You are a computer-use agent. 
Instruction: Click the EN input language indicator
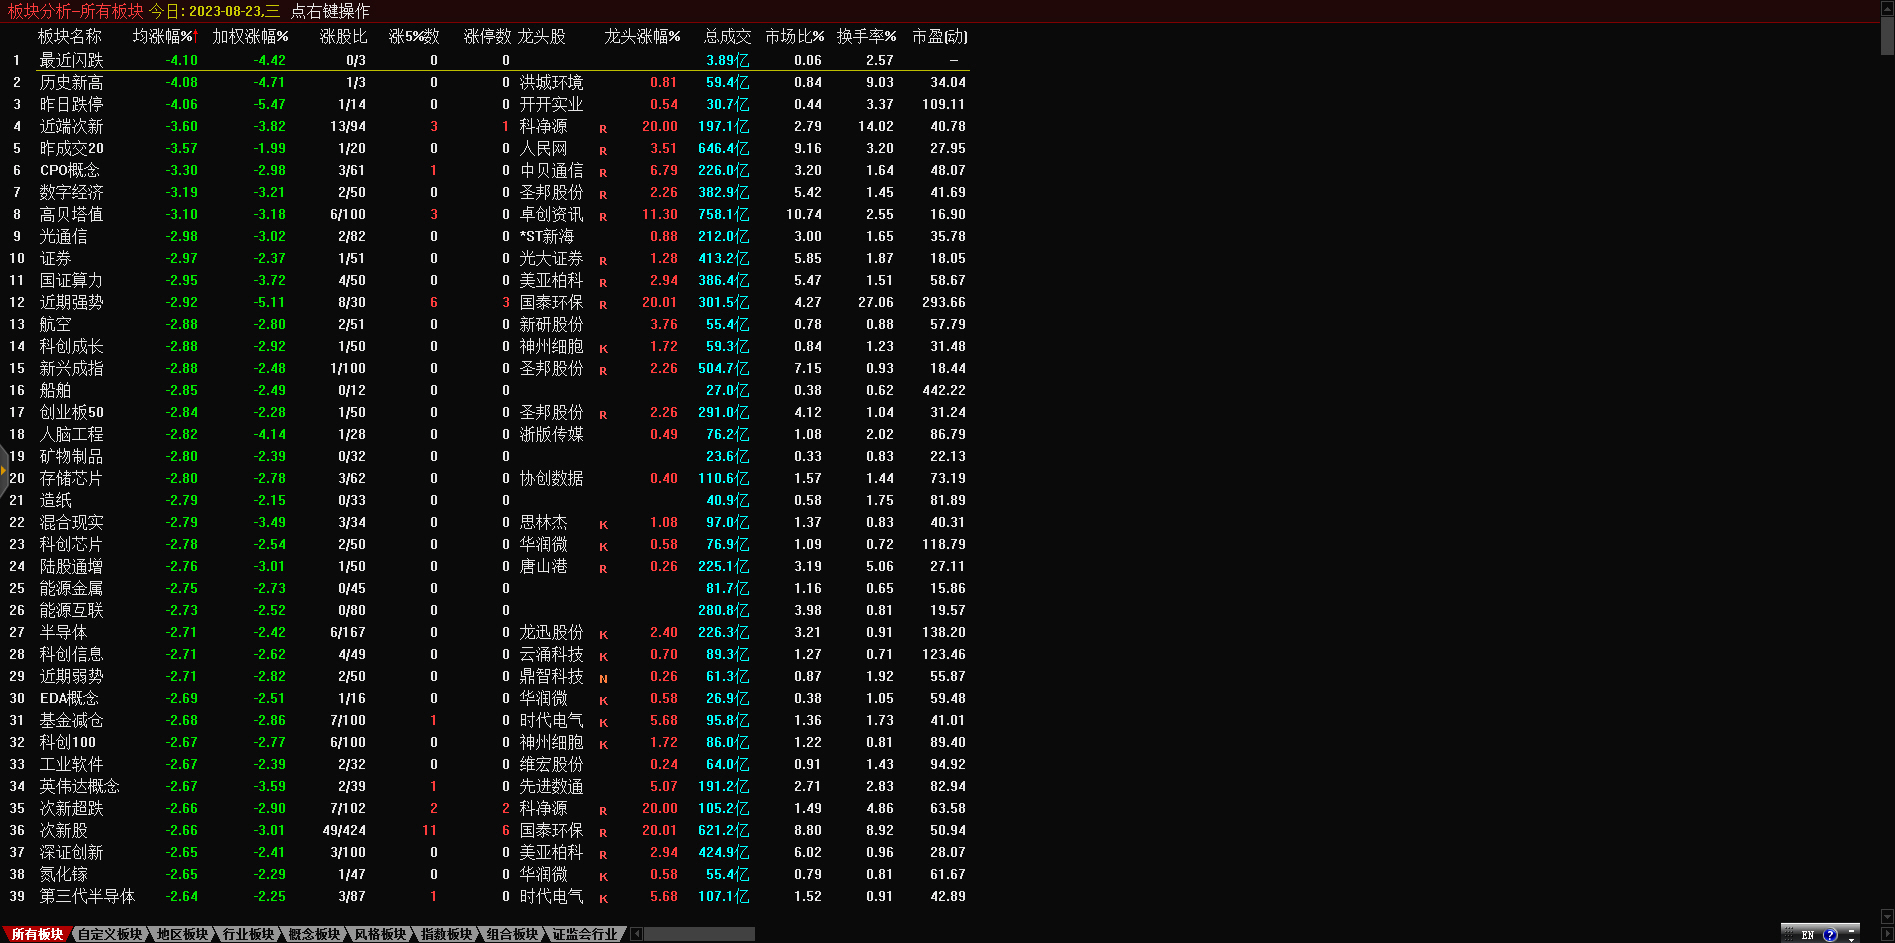(x=1807, y=935)
